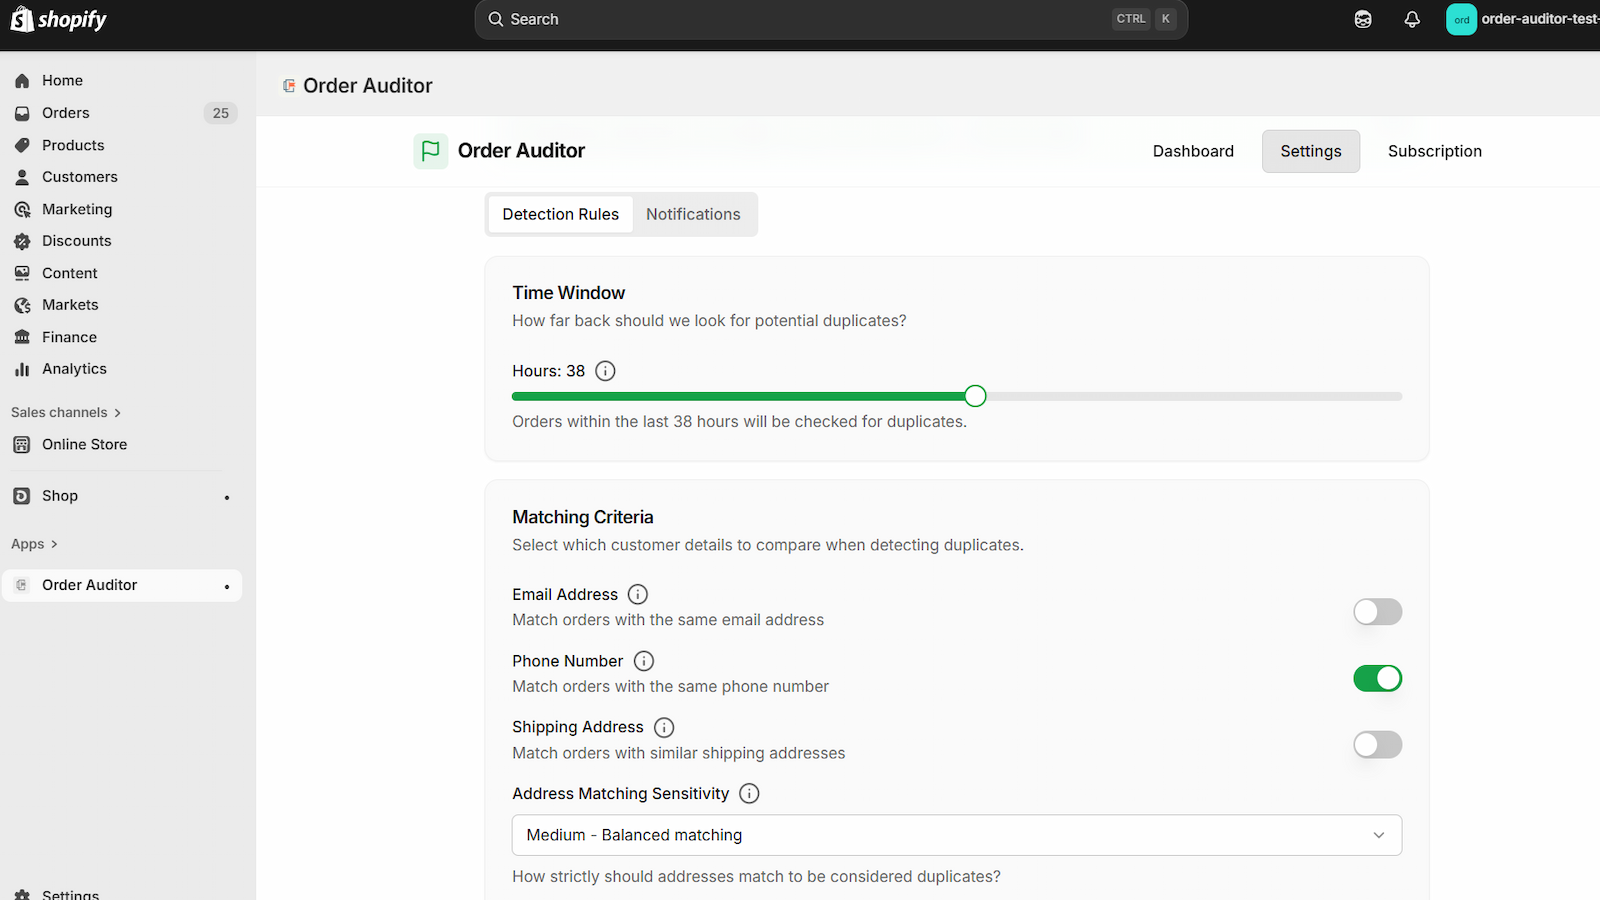This screenshot has height=900, width=1600.
Task: Enable the Email Address matching toggle
Action: click(1377, 611)
